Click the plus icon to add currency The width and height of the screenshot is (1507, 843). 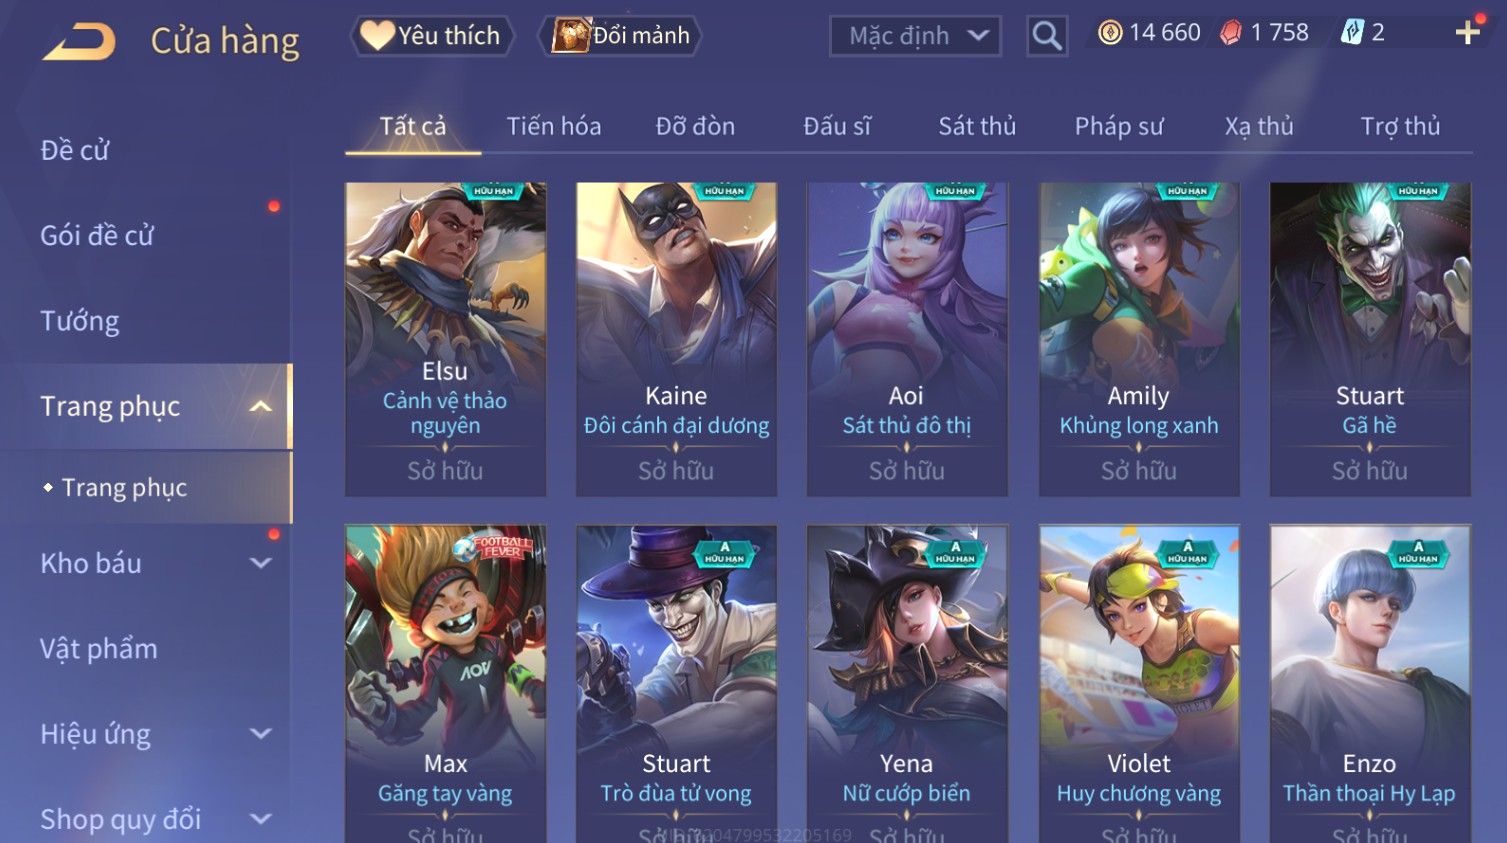[1467, 33]
